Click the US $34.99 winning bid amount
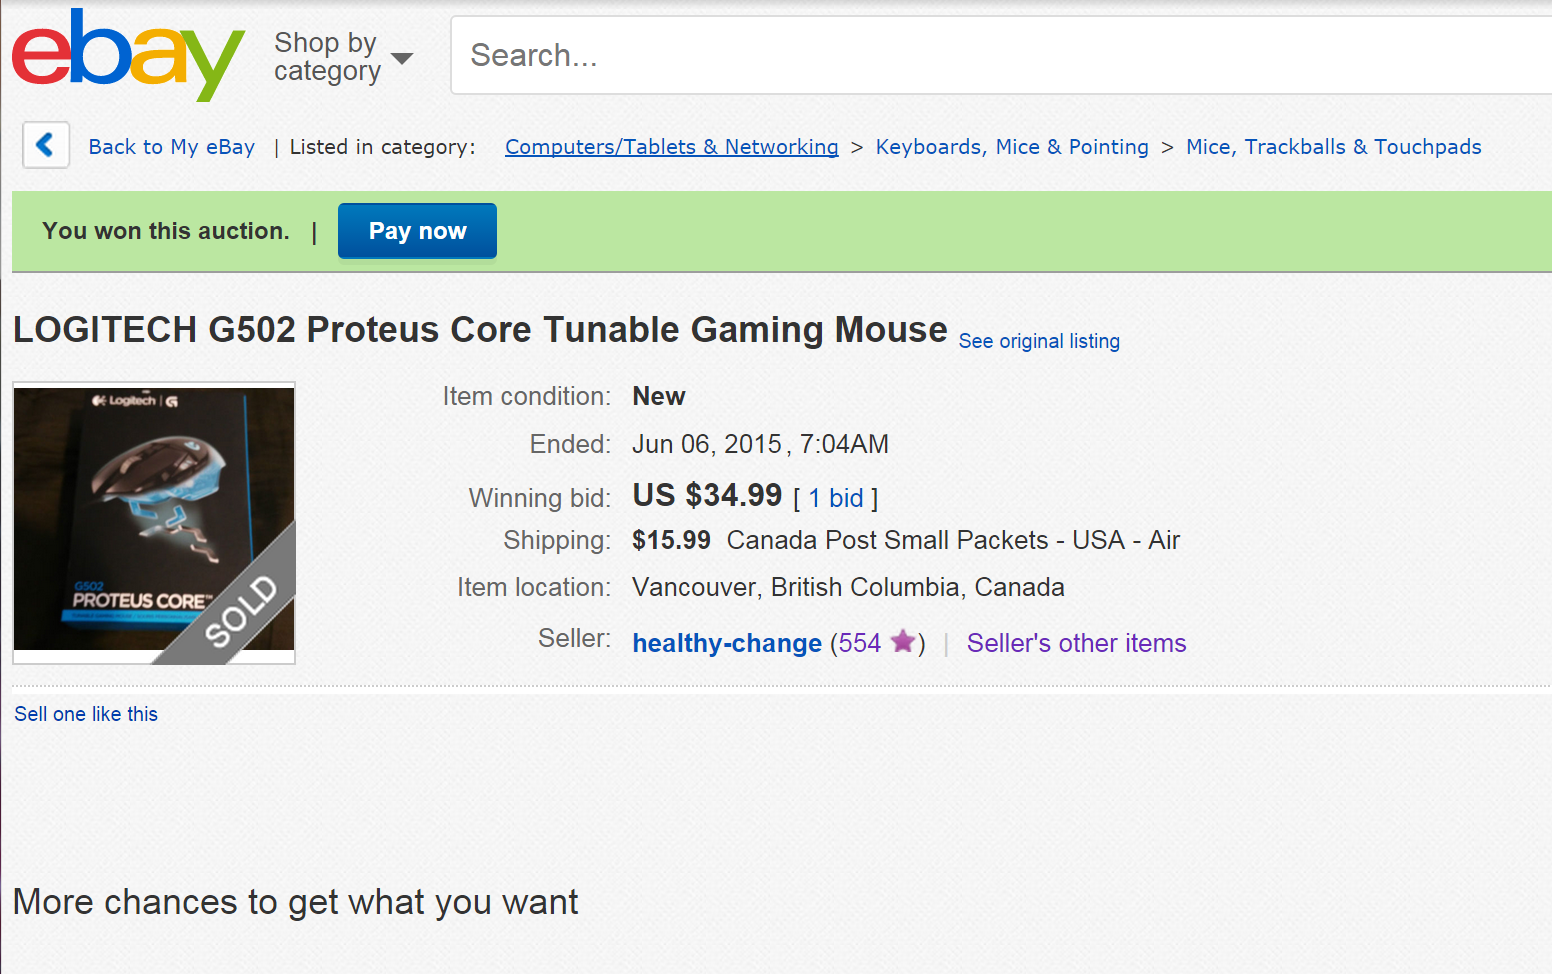Viewport: 1552px width, 974px height. click(707, 495)
